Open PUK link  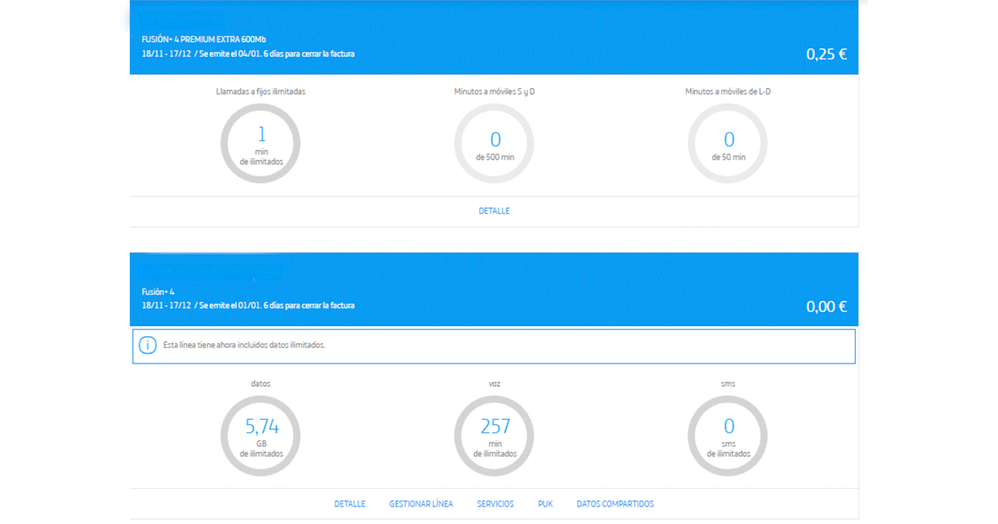click(x=545, y=504)
